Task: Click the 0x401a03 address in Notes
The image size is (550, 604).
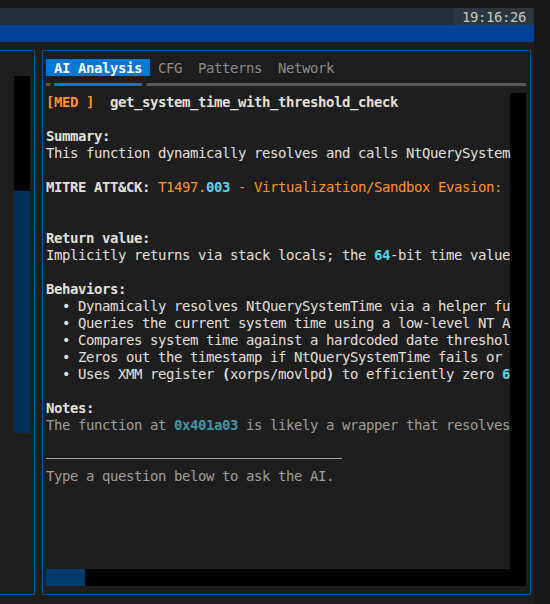Action: (x=206, y=425)
